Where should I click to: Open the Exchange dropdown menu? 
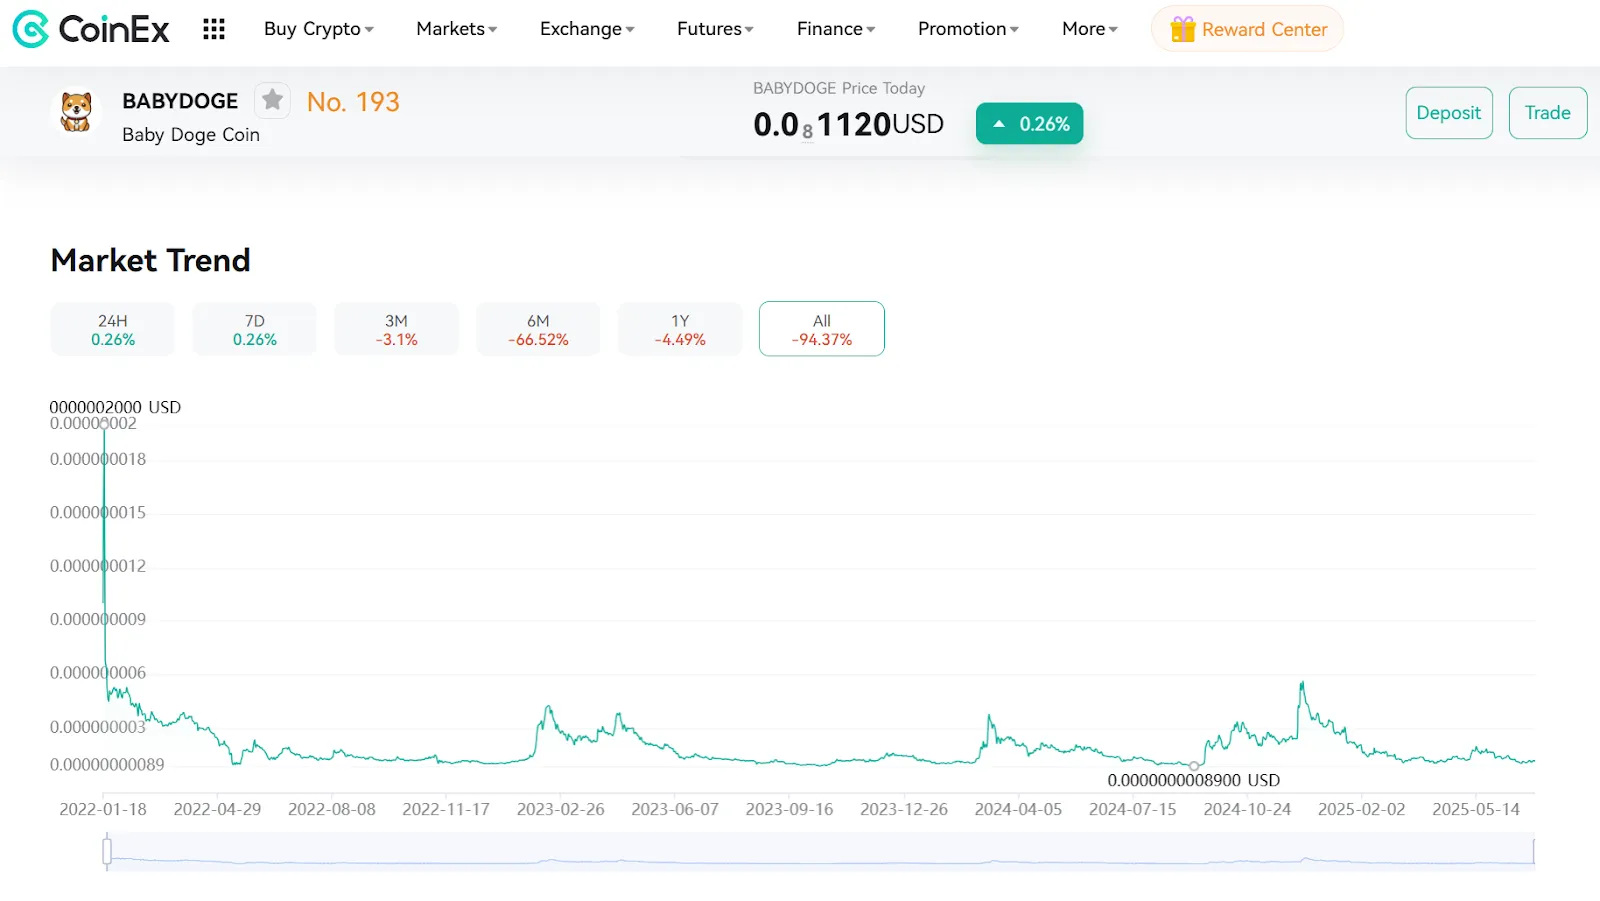pos(587,29)
